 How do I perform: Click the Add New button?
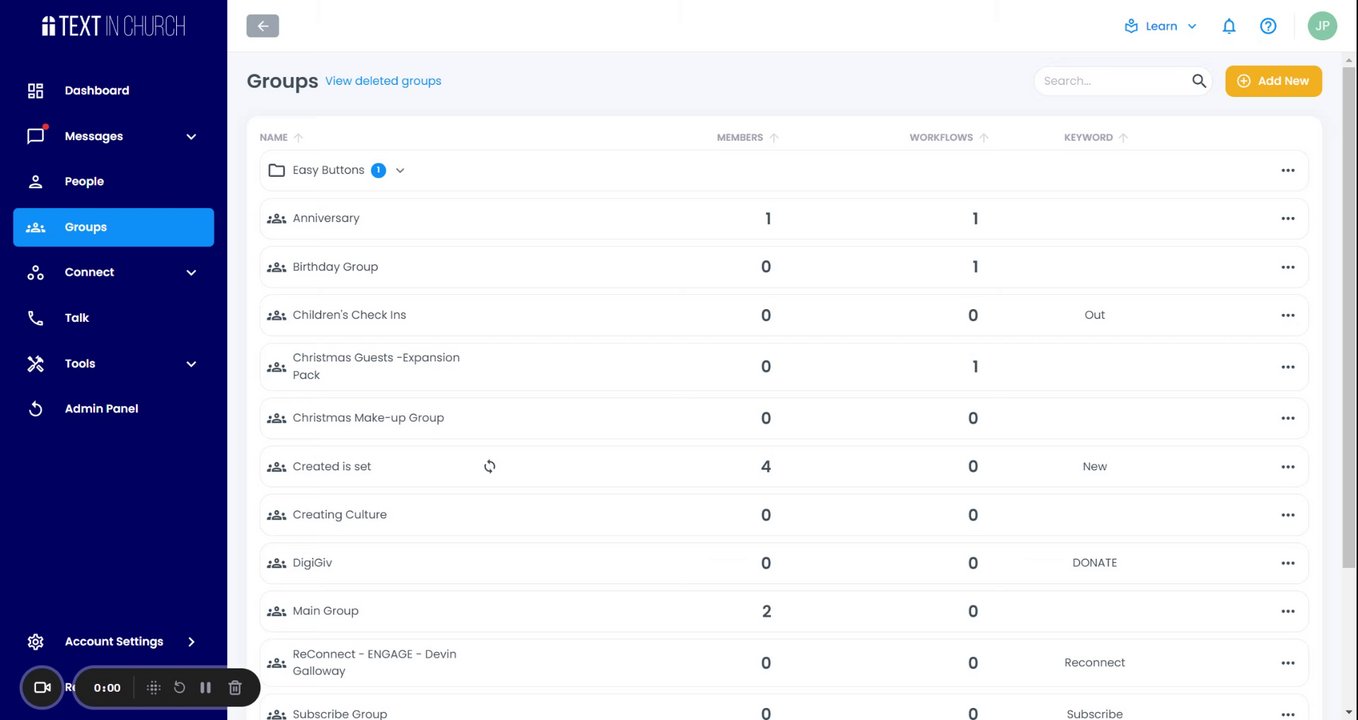(x=1273, y=81)
